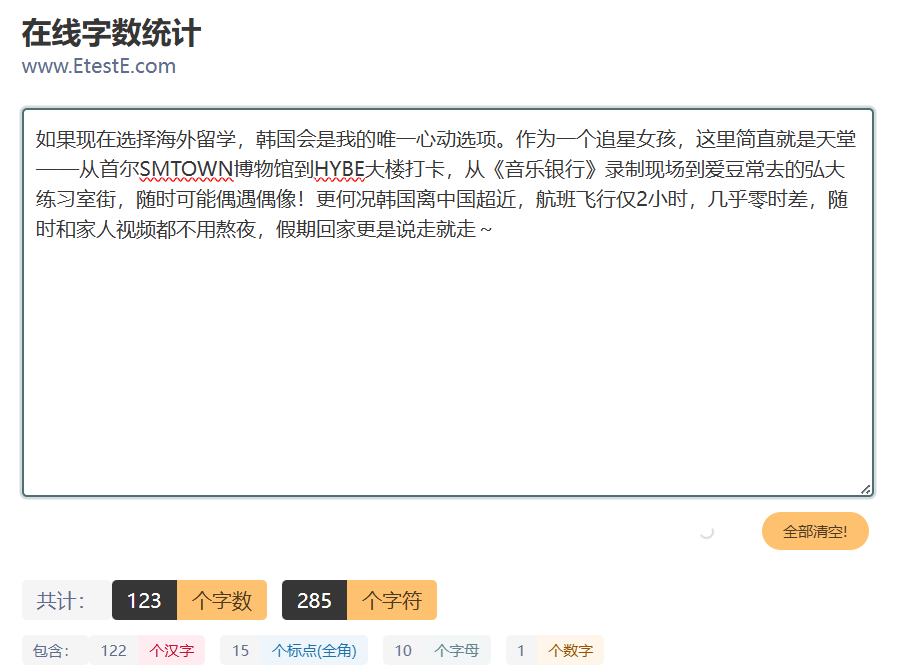Image resolution: width=898 pixels, height=669 pixels.
Task: Click the 个标点(全角) label
Action: click(x=314, y=650)
